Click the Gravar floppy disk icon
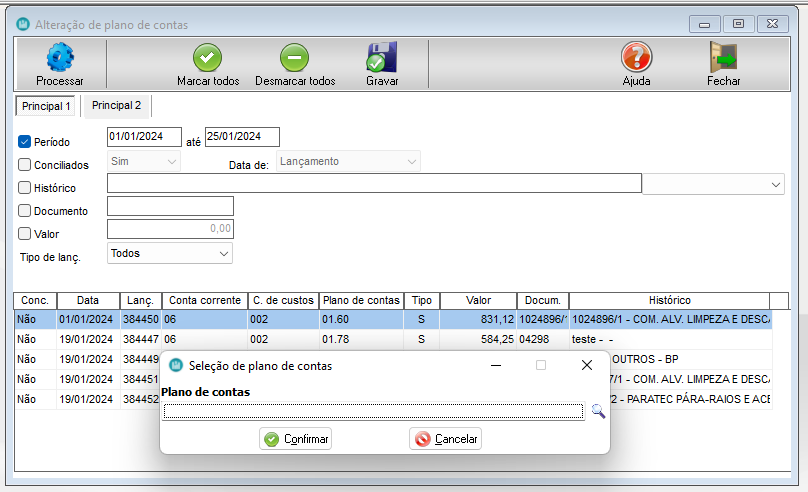Screen dimensions: 808x492 coord(382,58)
